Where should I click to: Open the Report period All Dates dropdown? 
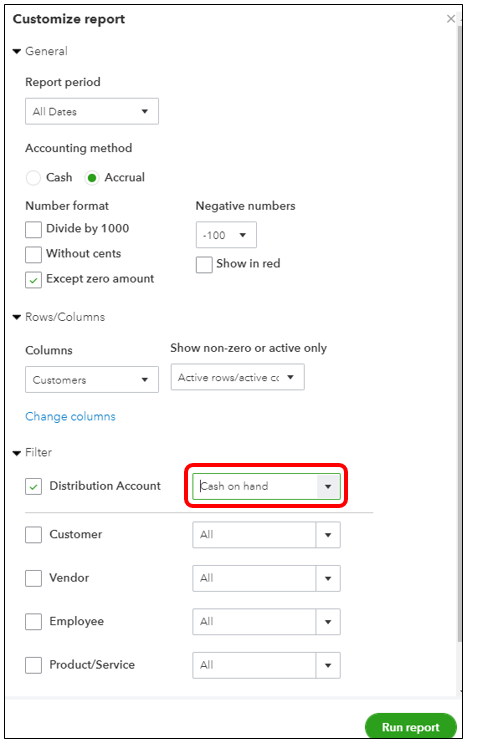coord(92,112)
